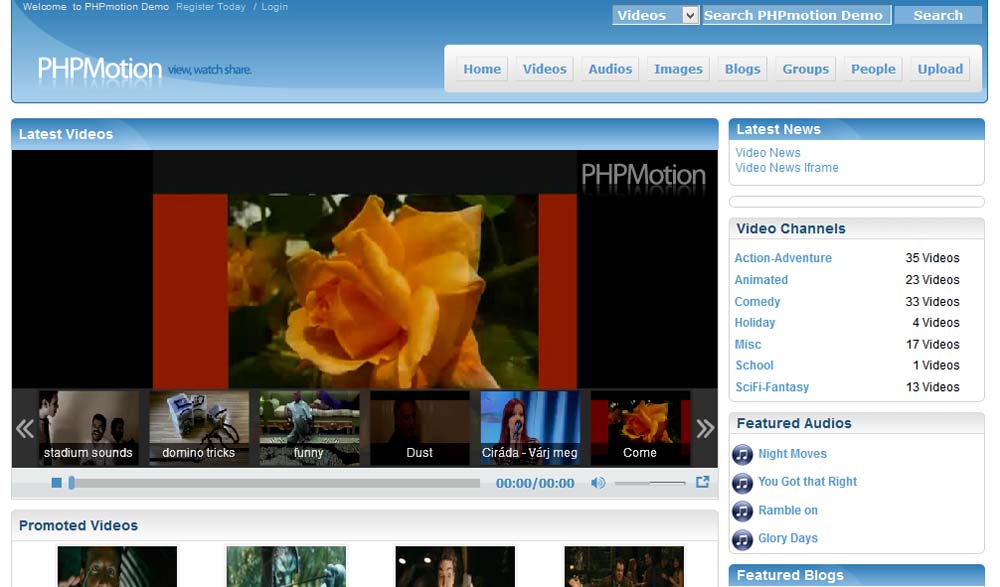The image size is (1000, 587).
Task: Browse the SciFi-Fantasy channel
Action: (x=772, y=387)
